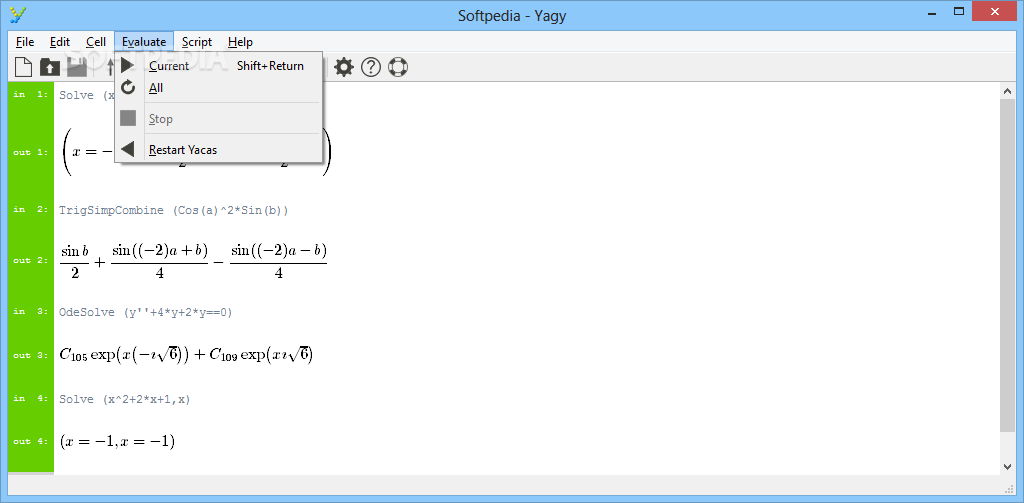The image size is (1024, 503).
Task: Click the Stop menu entry
Action: 218,119
